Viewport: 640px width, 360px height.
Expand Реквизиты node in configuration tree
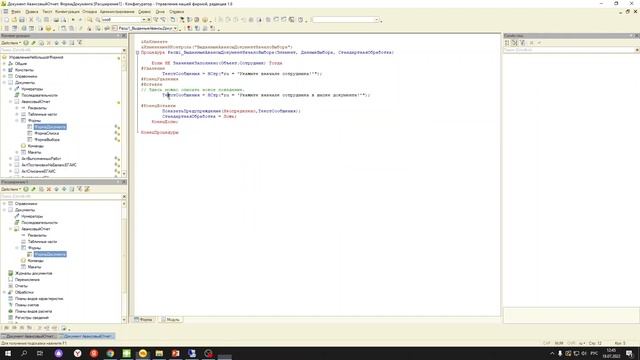(17, 108)
